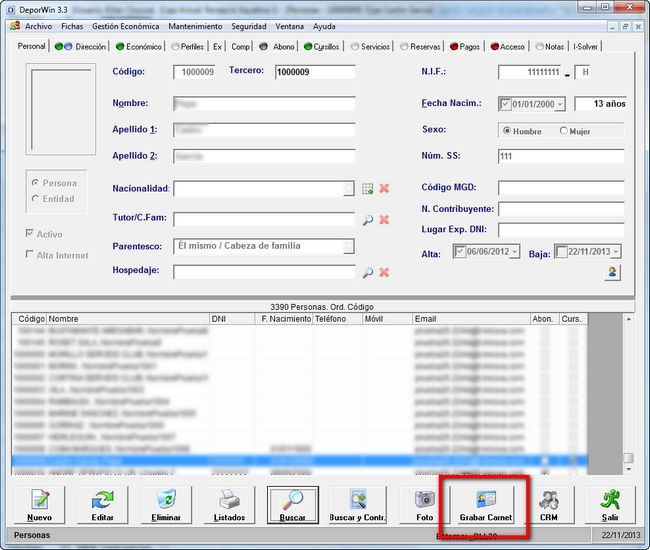Viewport: 650px width, 550px height.
Task: Open Listados printer button
Action: (x=229, y=505)
